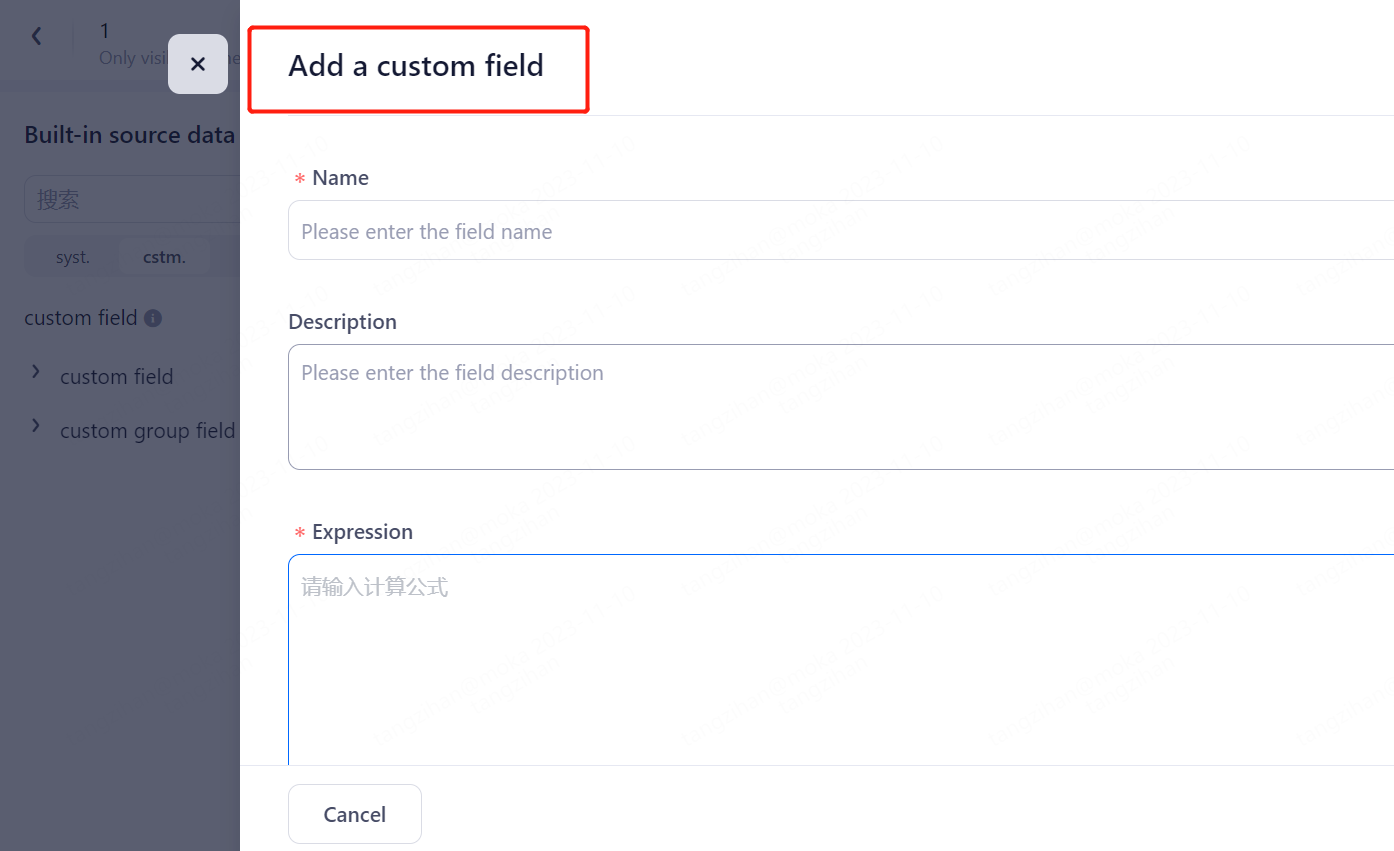The image size is (1394, 851).
Task: Click the required Expression field label
Action: (362, 532)
